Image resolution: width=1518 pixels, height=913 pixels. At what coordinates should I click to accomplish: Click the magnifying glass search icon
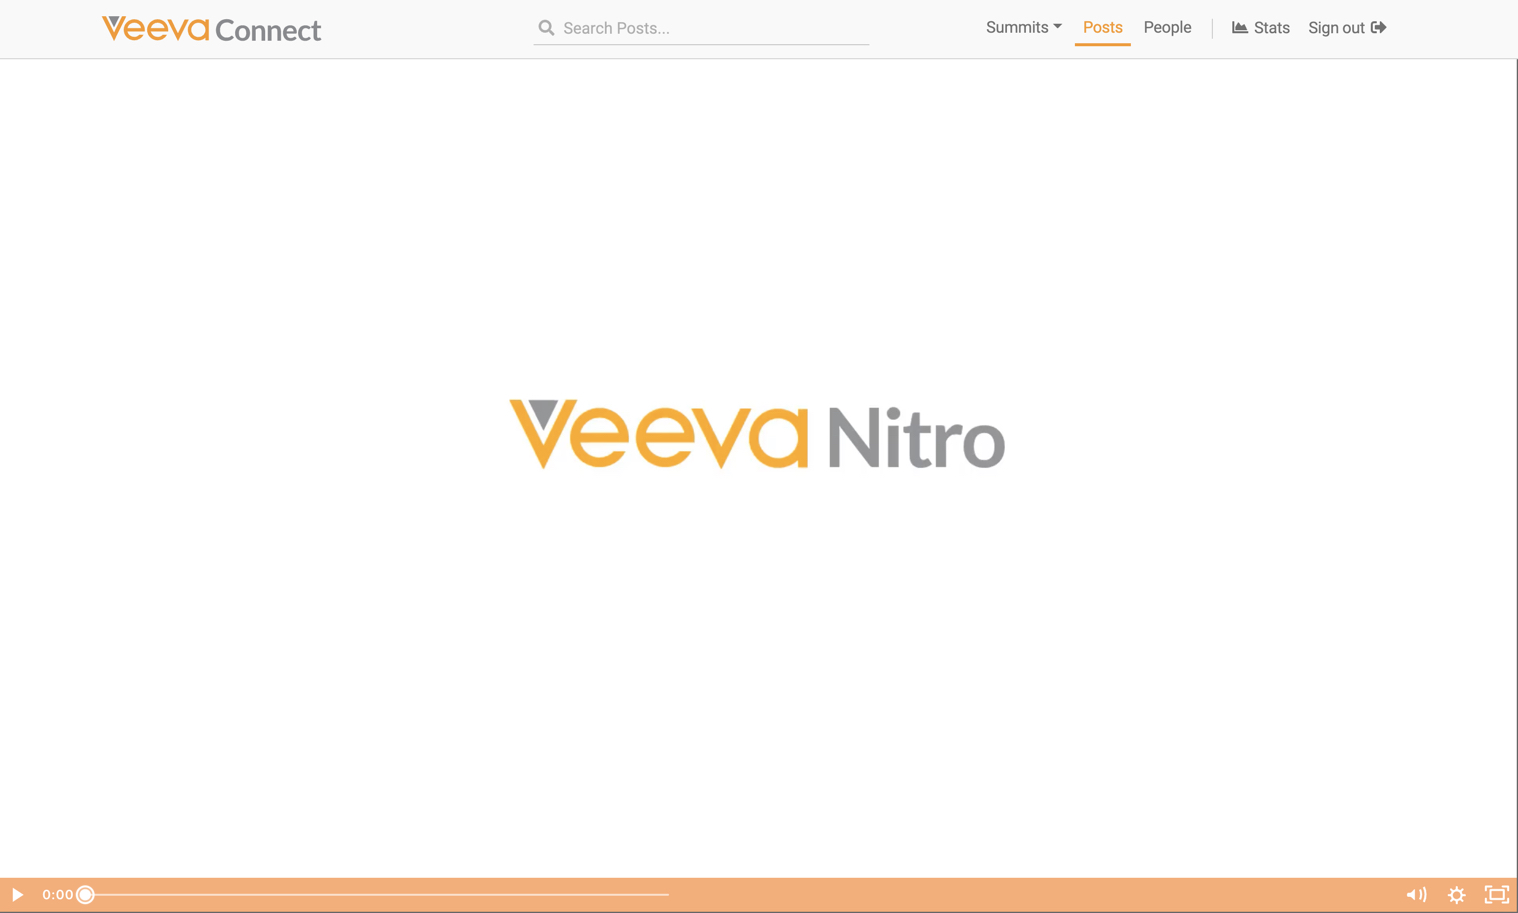coord(546,28)
